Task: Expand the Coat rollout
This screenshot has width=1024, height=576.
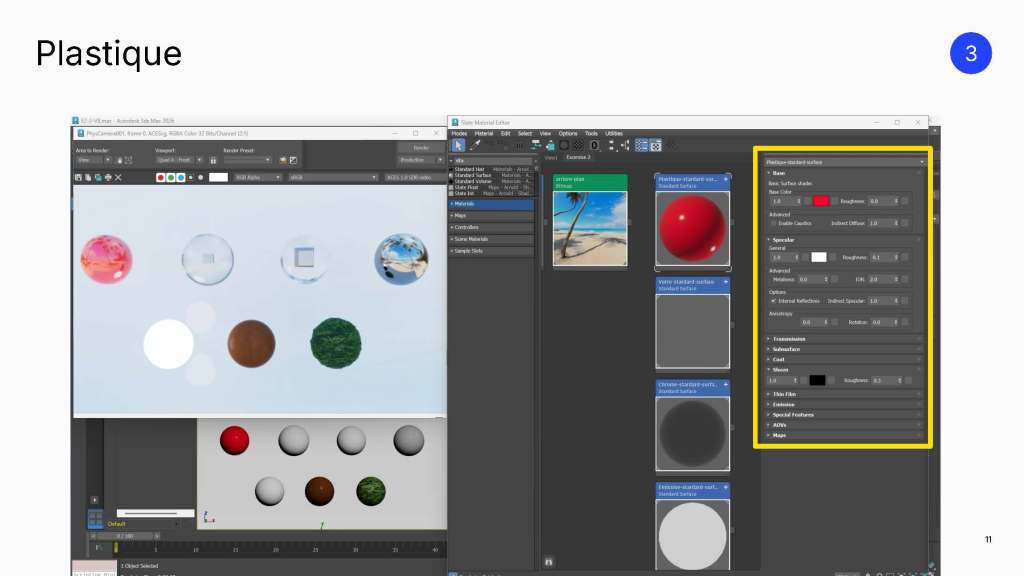Action: pyautogui.click(x=844, y=359)
